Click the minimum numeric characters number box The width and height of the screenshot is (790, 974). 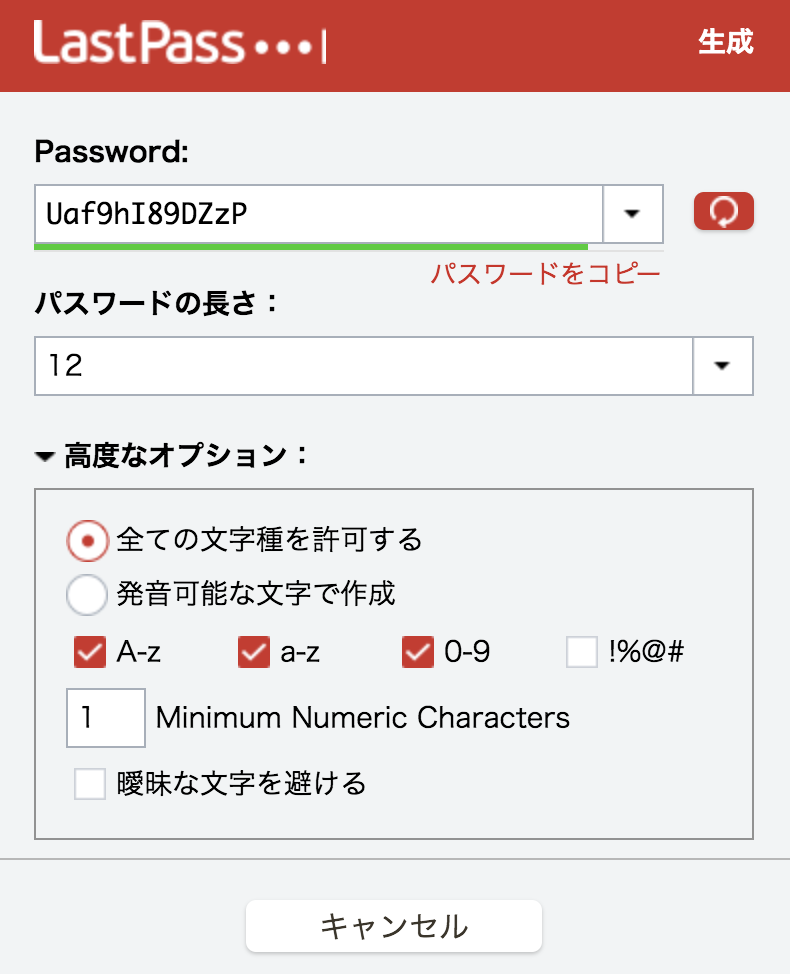coord(106,717)
